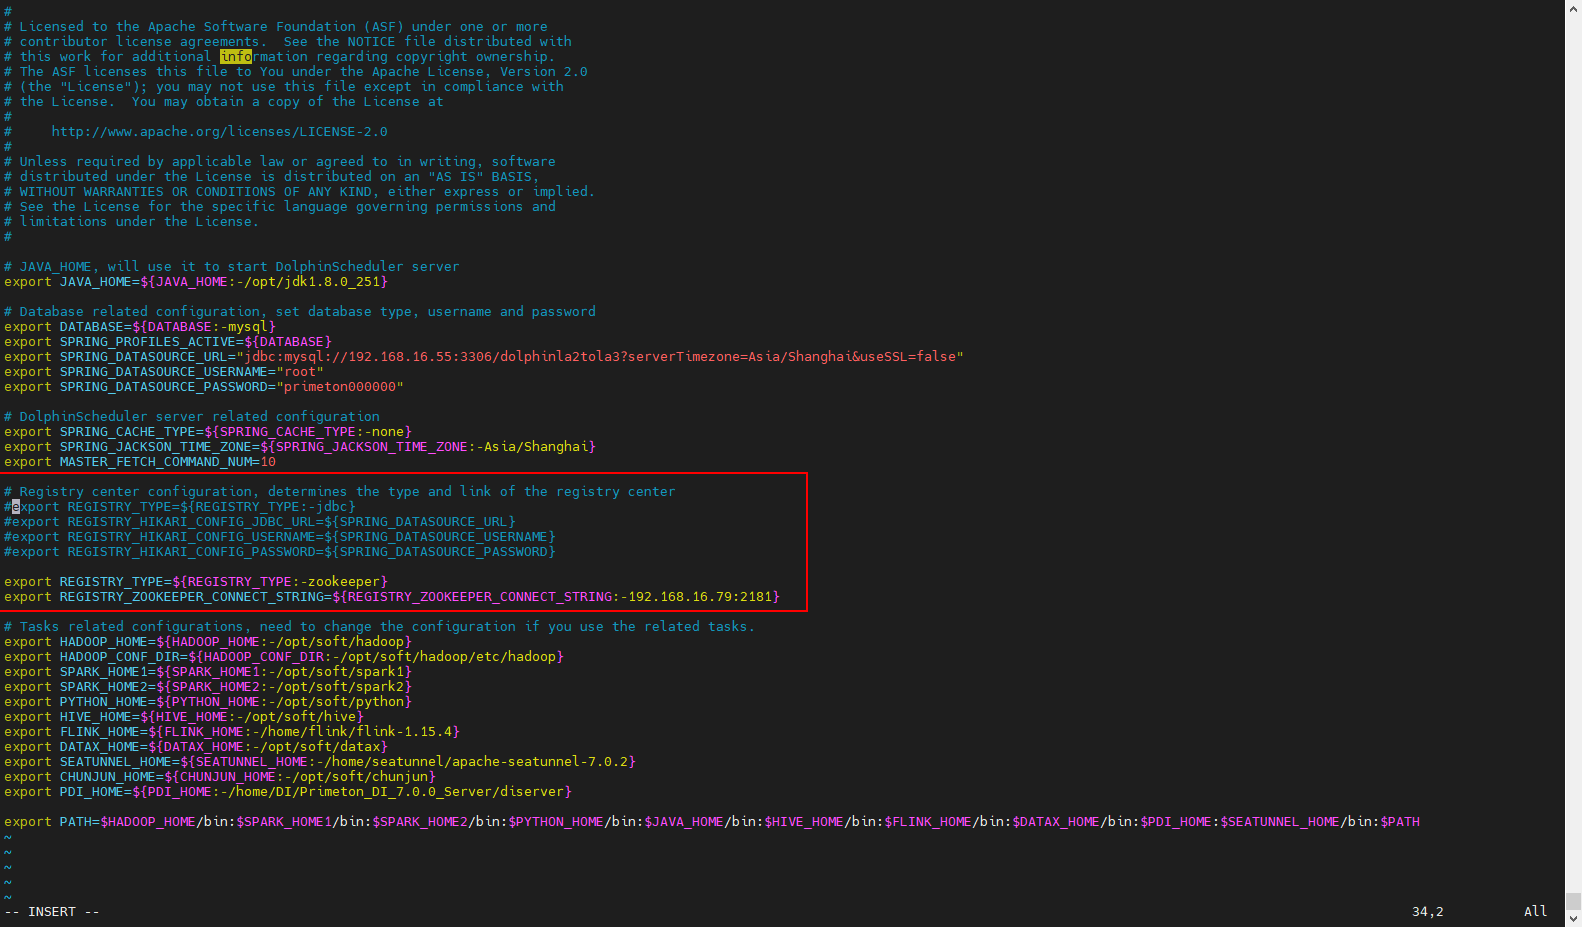
Task: Click the vertical scrollbar thumb
Action: pyautogui.click(x=1573, y=901)
